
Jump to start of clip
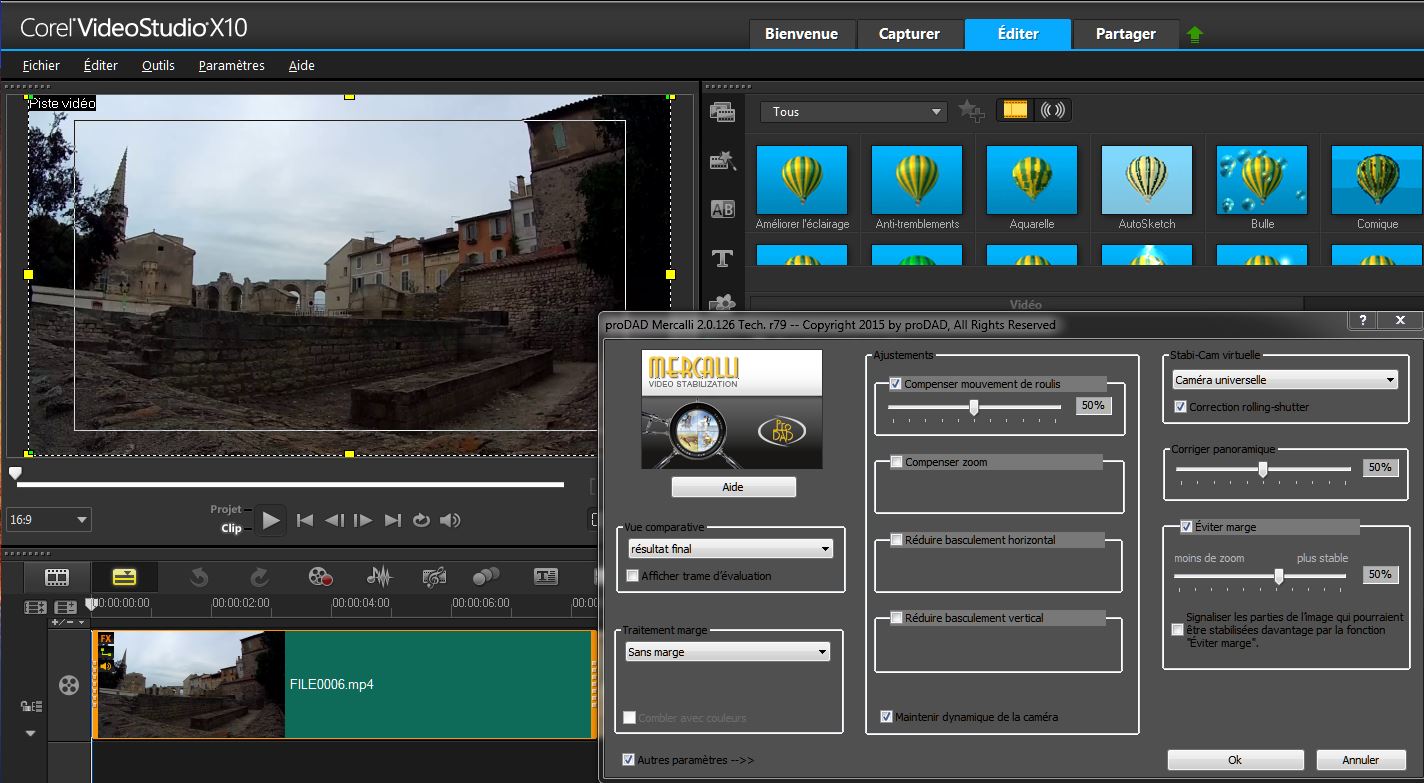pyautogui.click(x=306, y=520)
